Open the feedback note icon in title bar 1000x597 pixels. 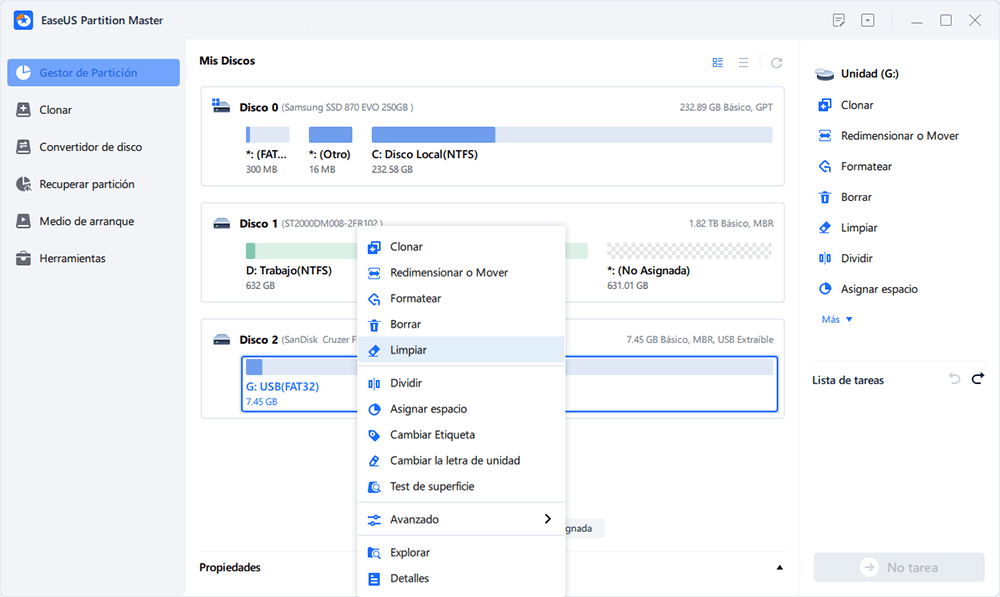(839, 20)
